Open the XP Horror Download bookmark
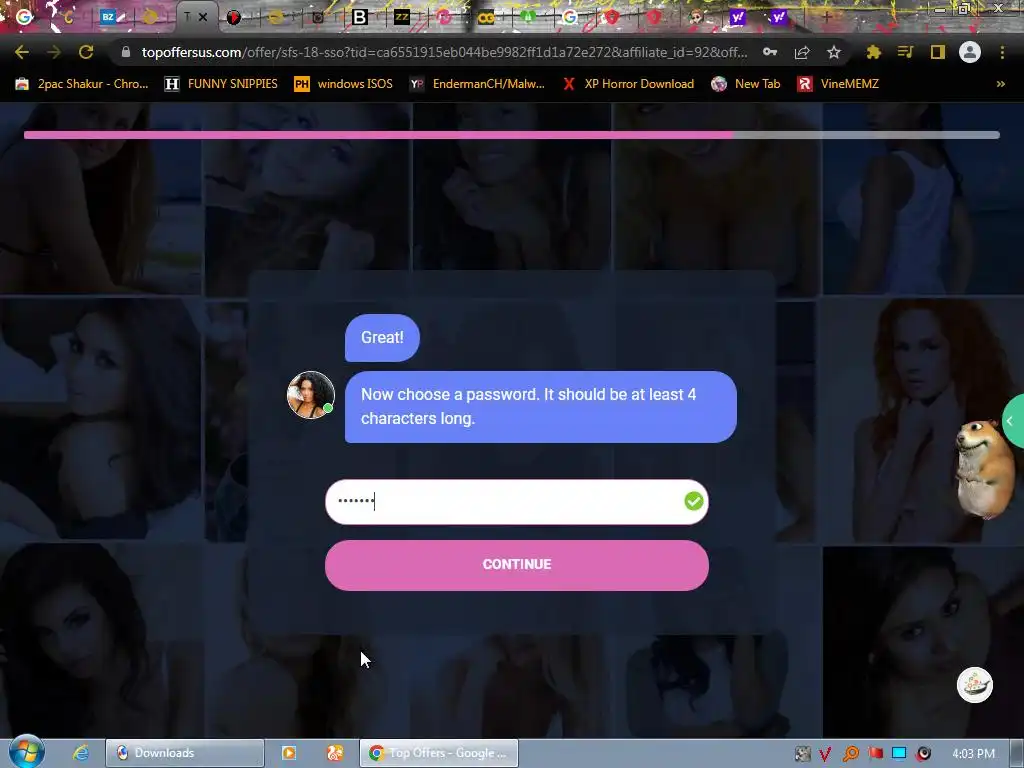This screenshot has width=1024, height=768. (628, 84)
